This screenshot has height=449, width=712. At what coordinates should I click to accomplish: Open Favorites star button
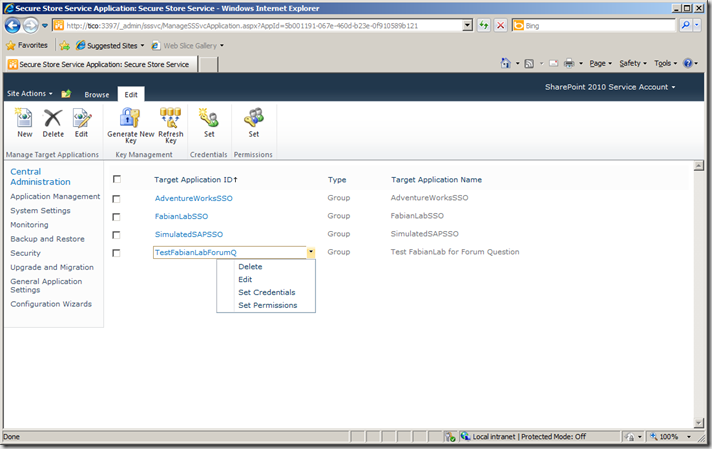tap(27, 45)
